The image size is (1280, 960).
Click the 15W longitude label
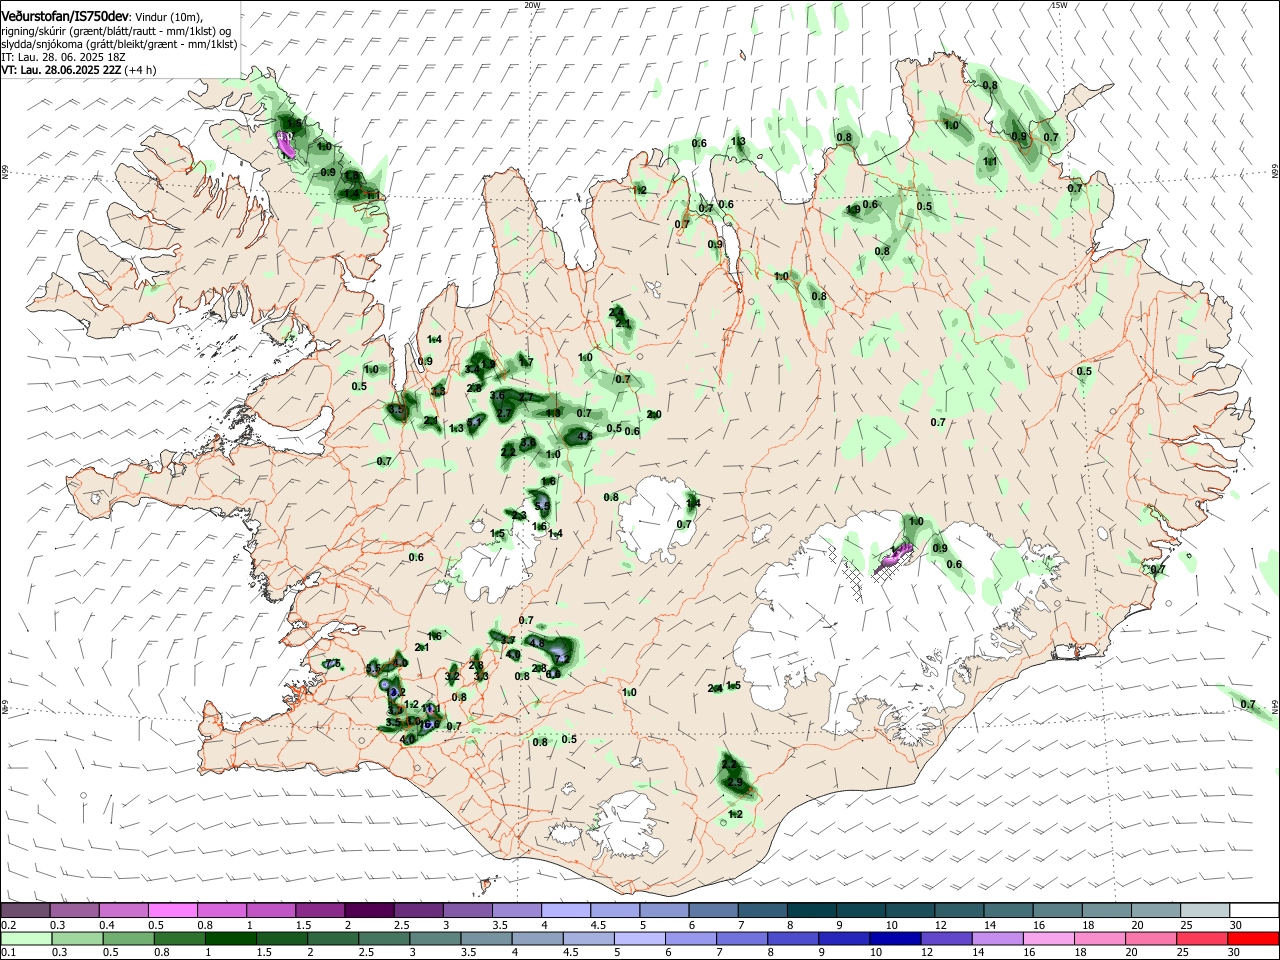click(x=1059, y=5)
